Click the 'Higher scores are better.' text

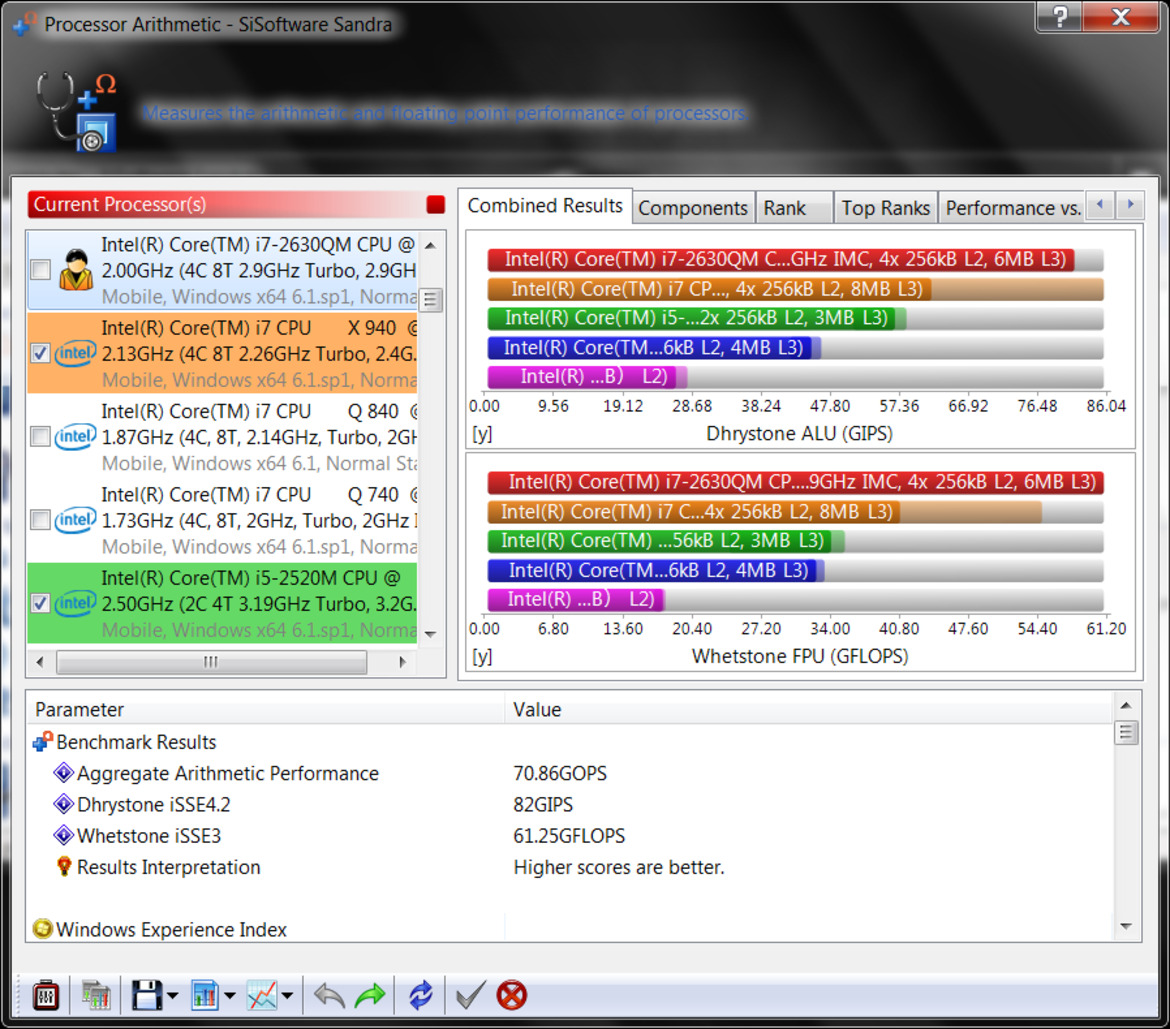click(619, 867)
